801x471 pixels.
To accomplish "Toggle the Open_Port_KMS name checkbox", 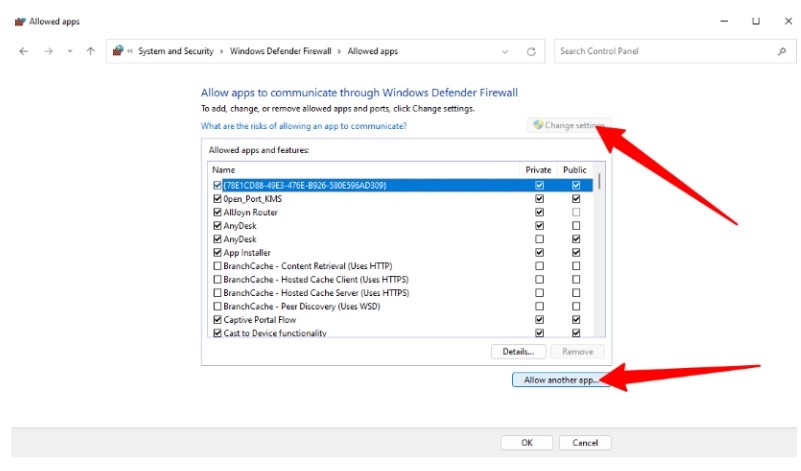I will click(217, 199).
